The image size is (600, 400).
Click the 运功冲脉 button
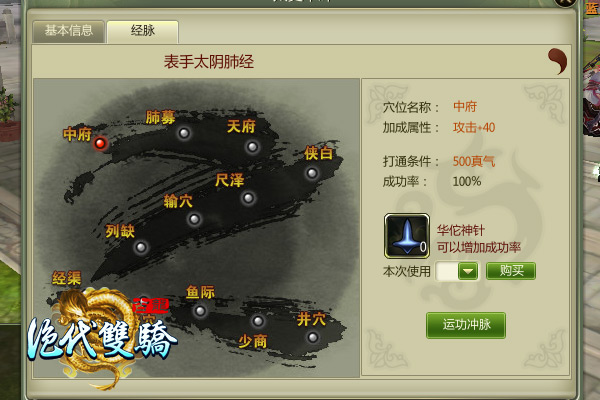pyautogui.click(x=466, y=325)
